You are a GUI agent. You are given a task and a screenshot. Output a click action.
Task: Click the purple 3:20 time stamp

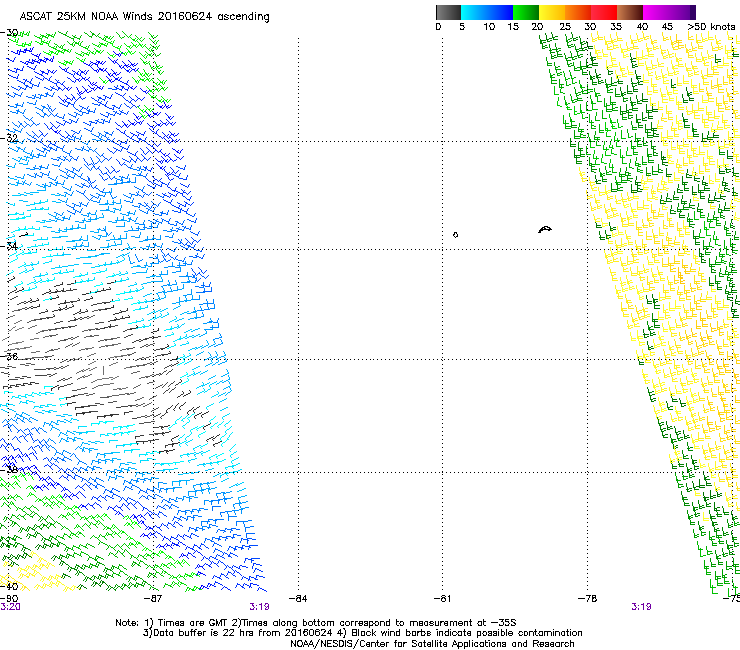10,607
